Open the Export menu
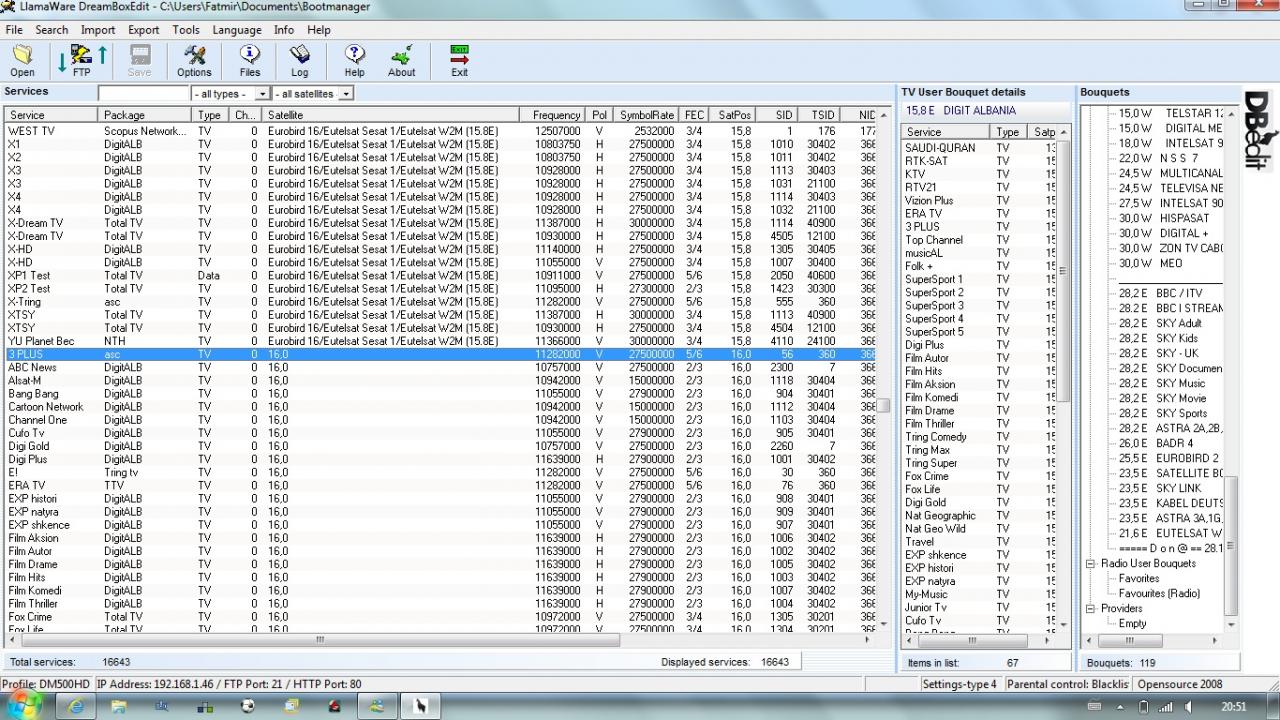The width and height of the screenshot is (1280, 720). [144, 30]
